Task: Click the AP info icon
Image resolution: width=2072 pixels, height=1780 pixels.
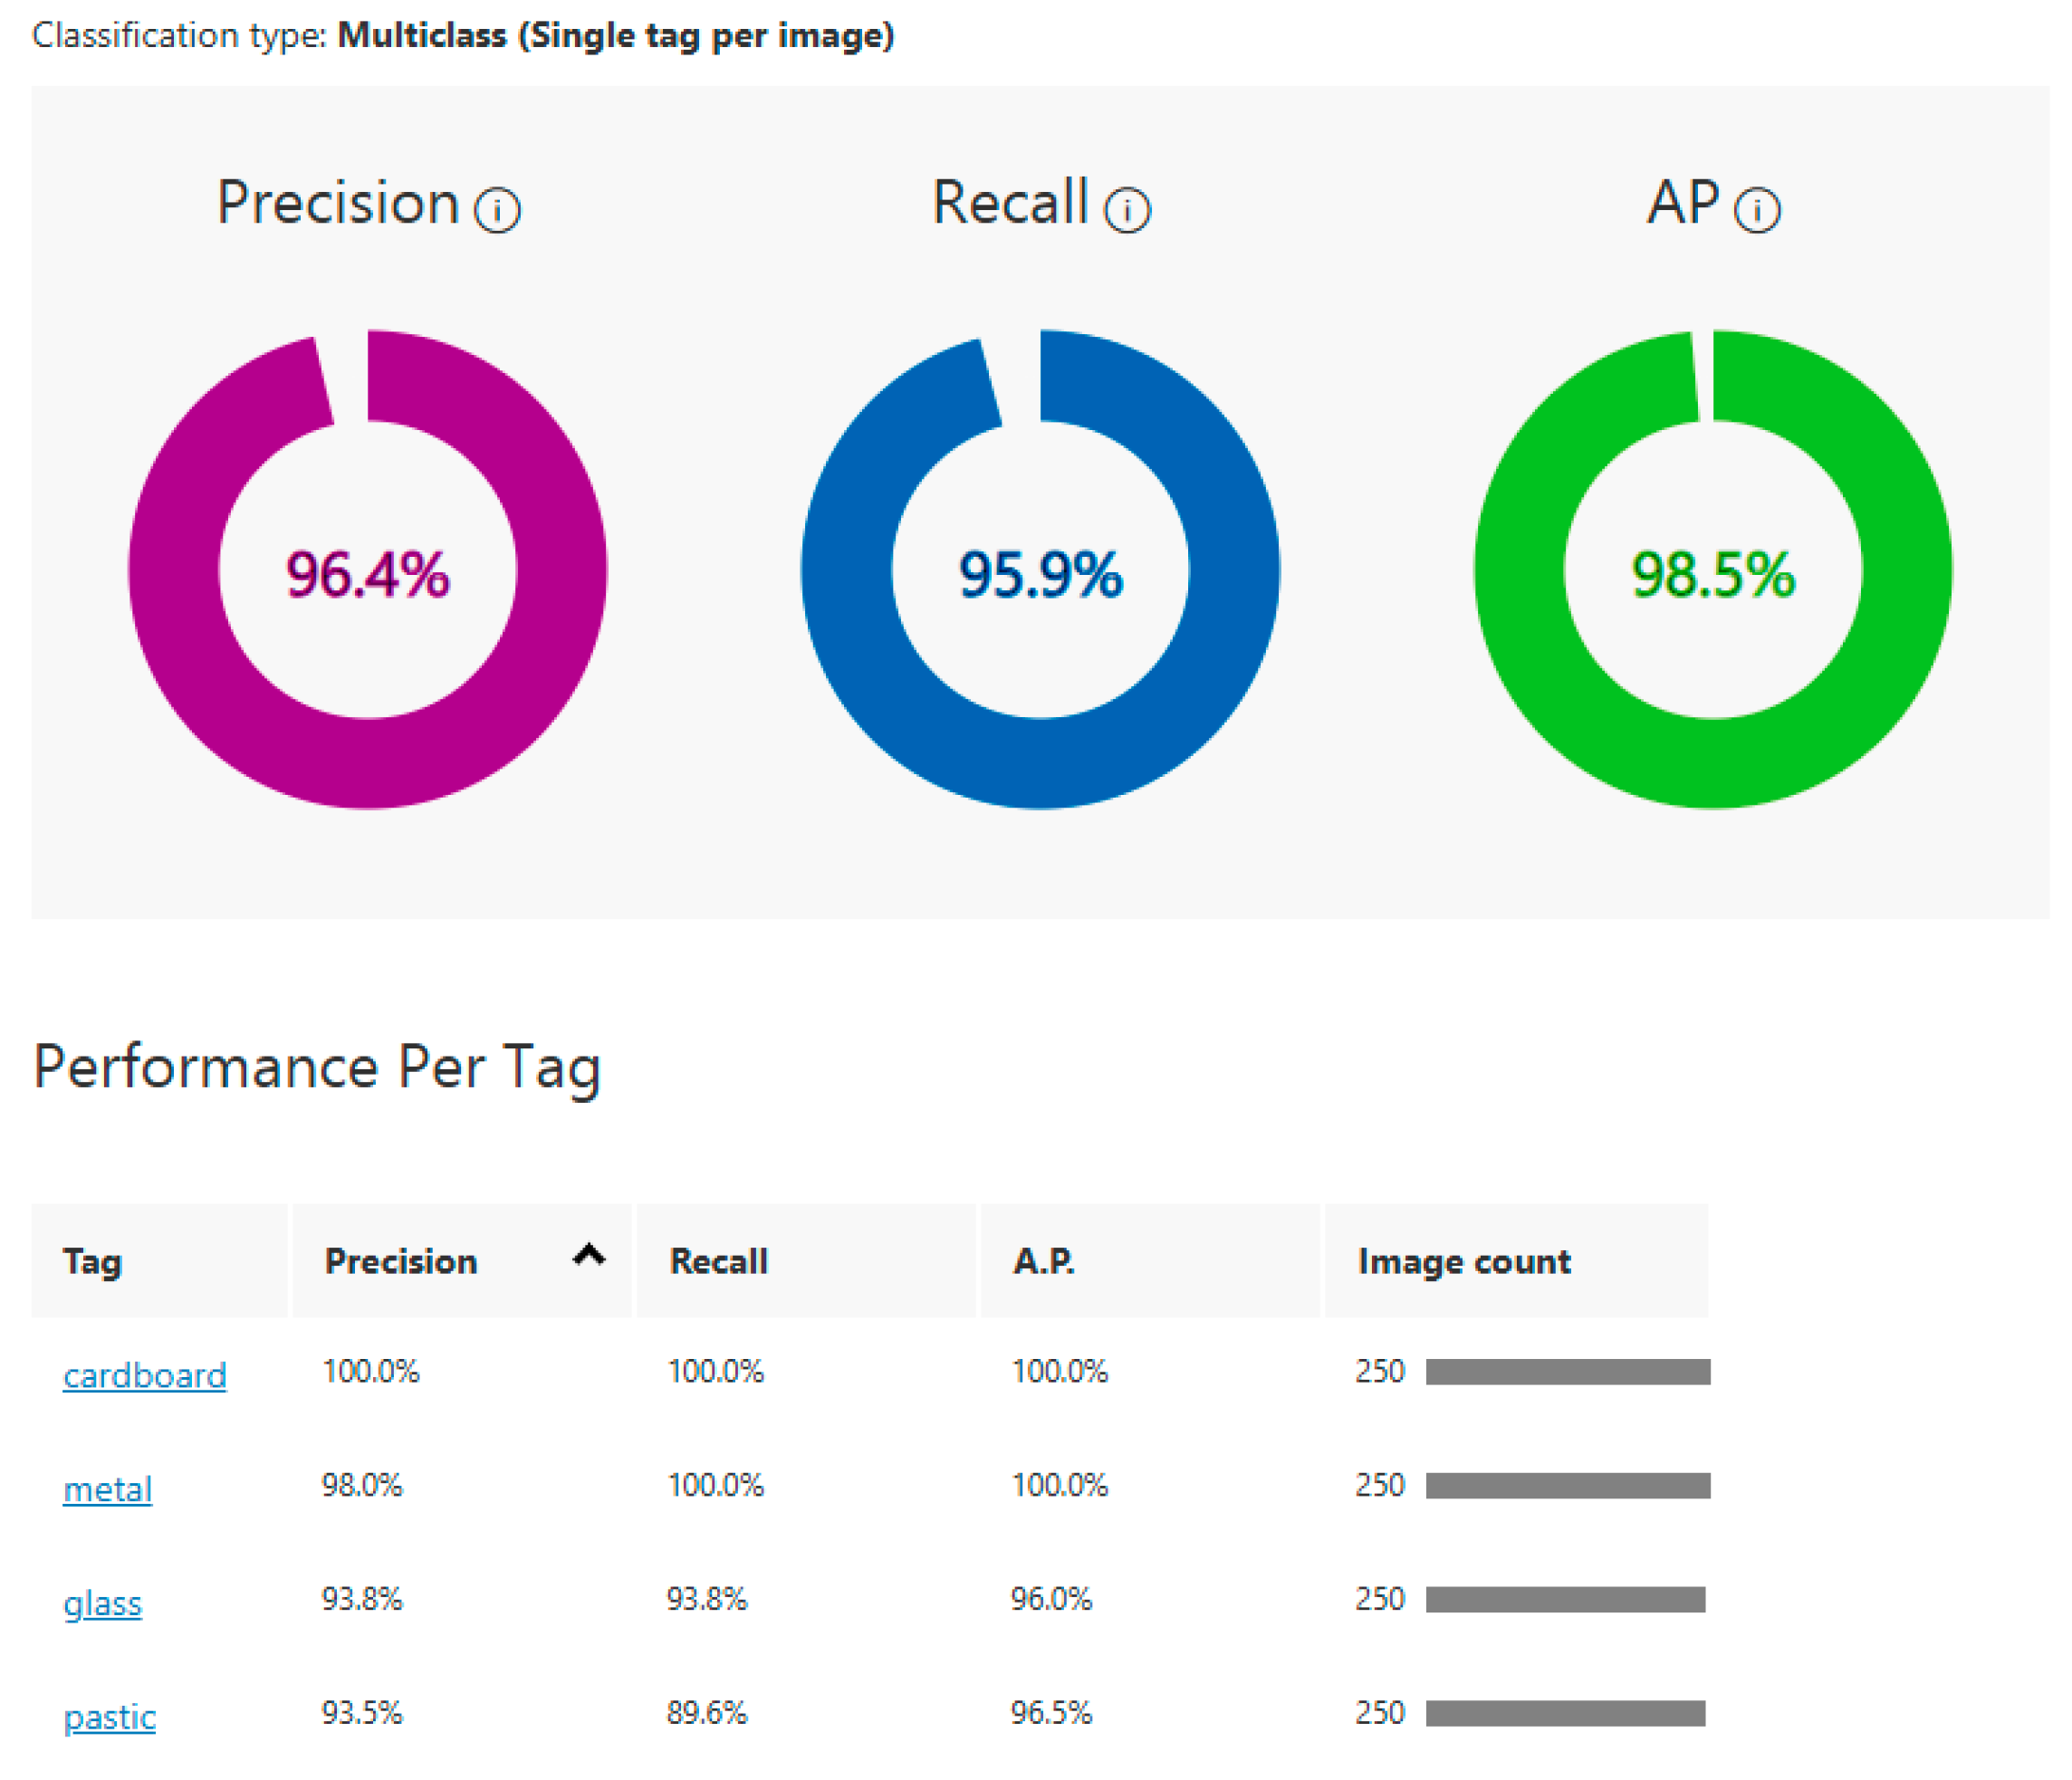Action: (x=1757, y=210)
